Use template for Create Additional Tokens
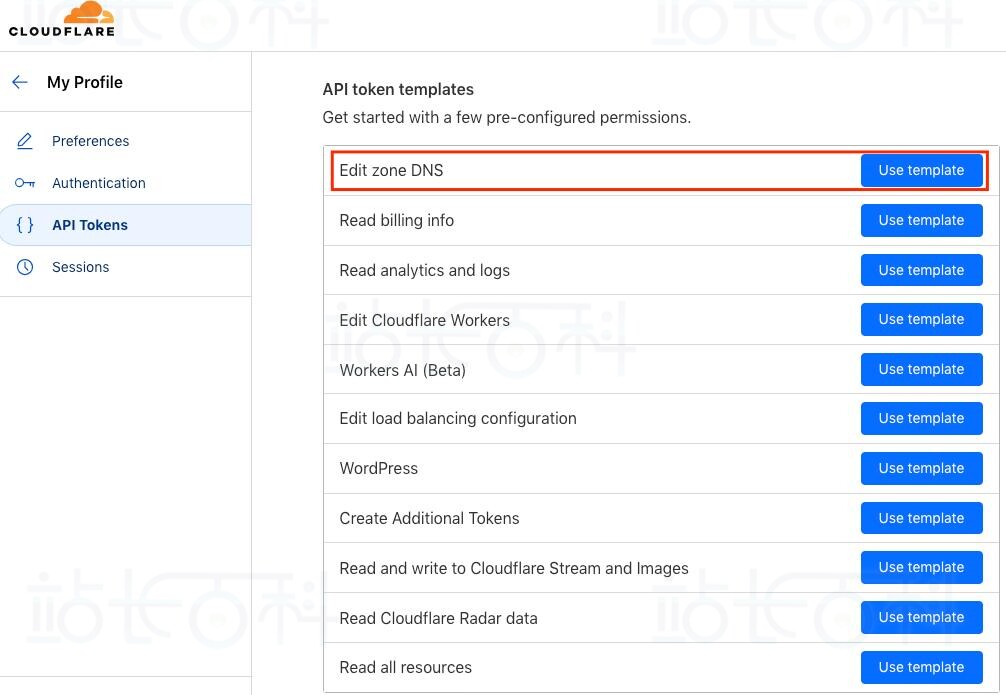This screenshot has height=695, width=1006. pyautogui.click(x=921, y=518)
